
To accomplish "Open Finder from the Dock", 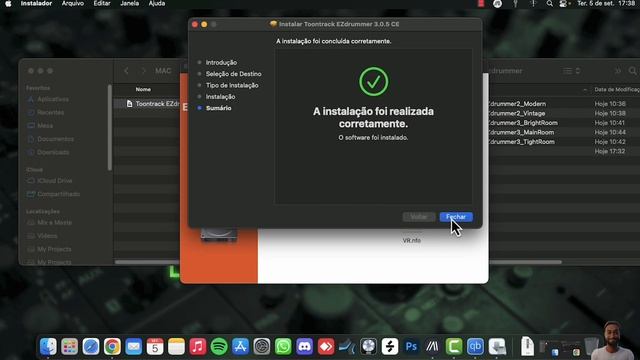I will tap(48, 347).
